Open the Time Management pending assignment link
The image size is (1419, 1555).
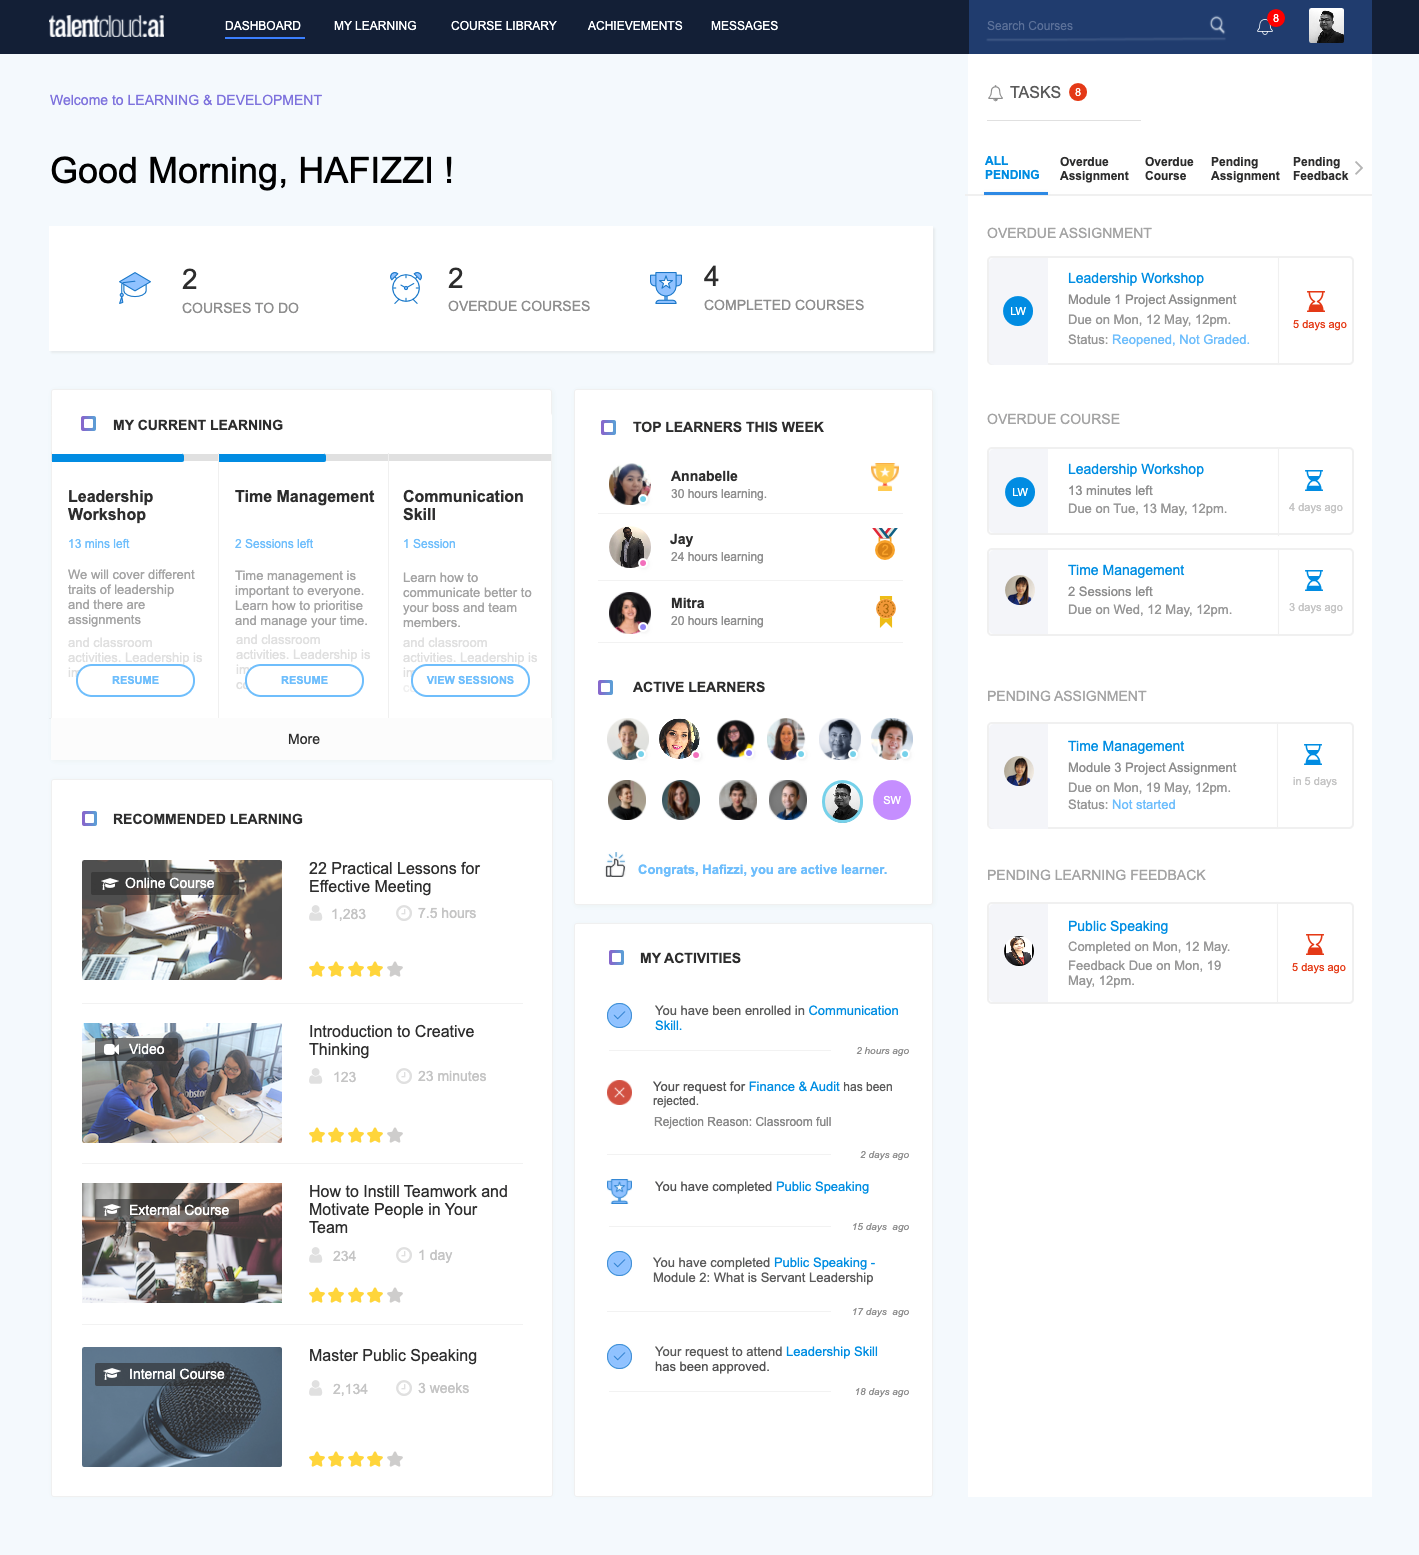tap(1126, 746)
